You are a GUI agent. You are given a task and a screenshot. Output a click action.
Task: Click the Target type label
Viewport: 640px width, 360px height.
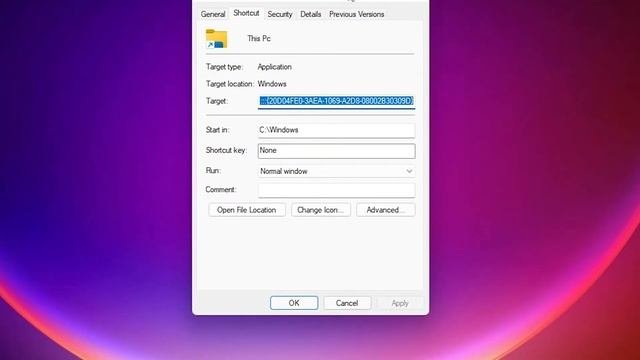(x=224, y=67)
